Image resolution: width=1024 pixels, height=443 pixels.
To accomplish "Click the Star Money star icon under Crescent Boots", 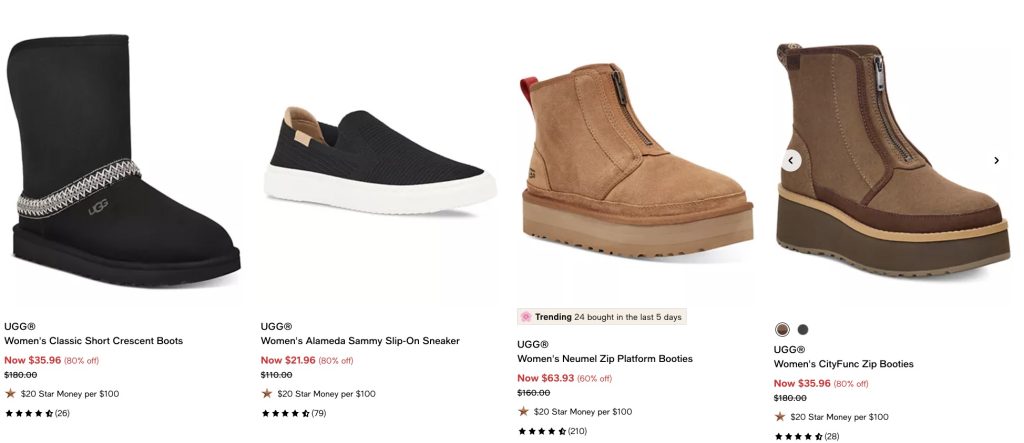I will (11, 393).
